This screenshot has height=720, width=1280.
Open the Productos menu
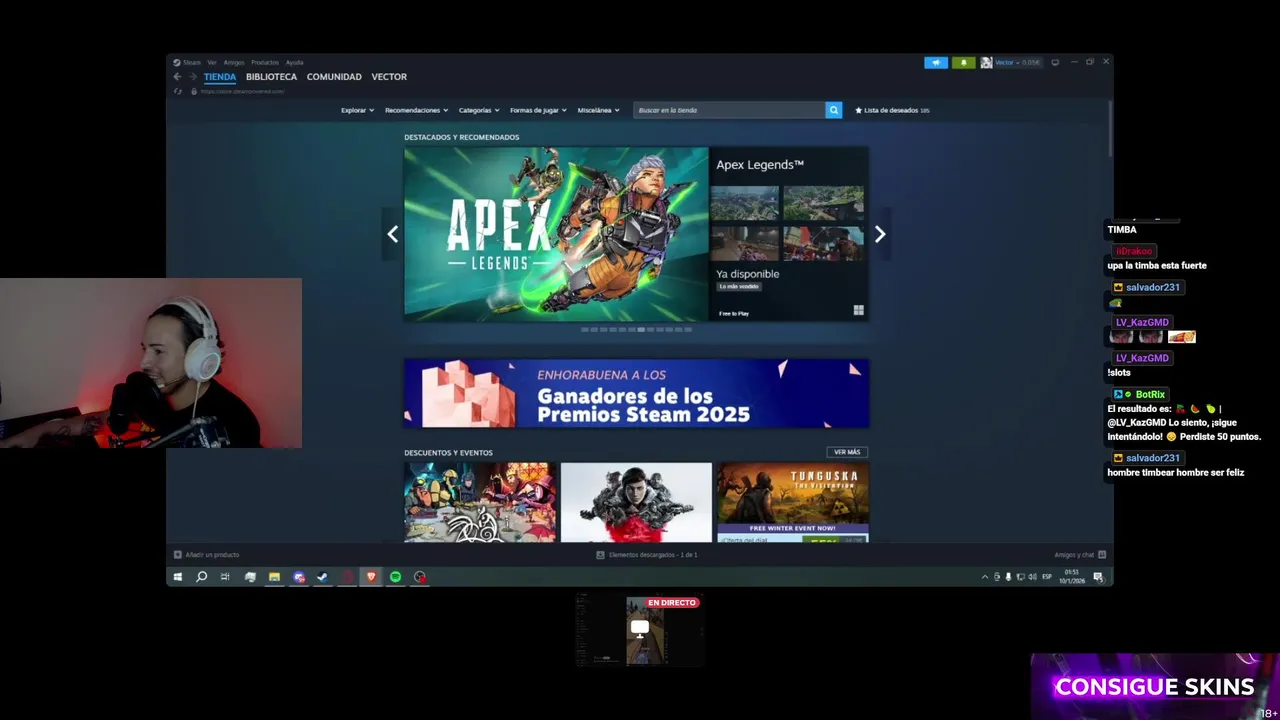[x=265, y=62]
